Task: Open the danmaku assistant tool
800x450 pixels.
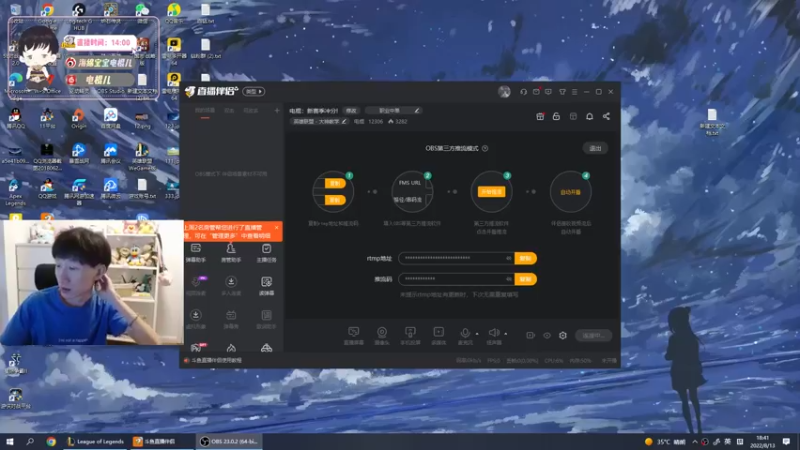Action: (195, 253)
